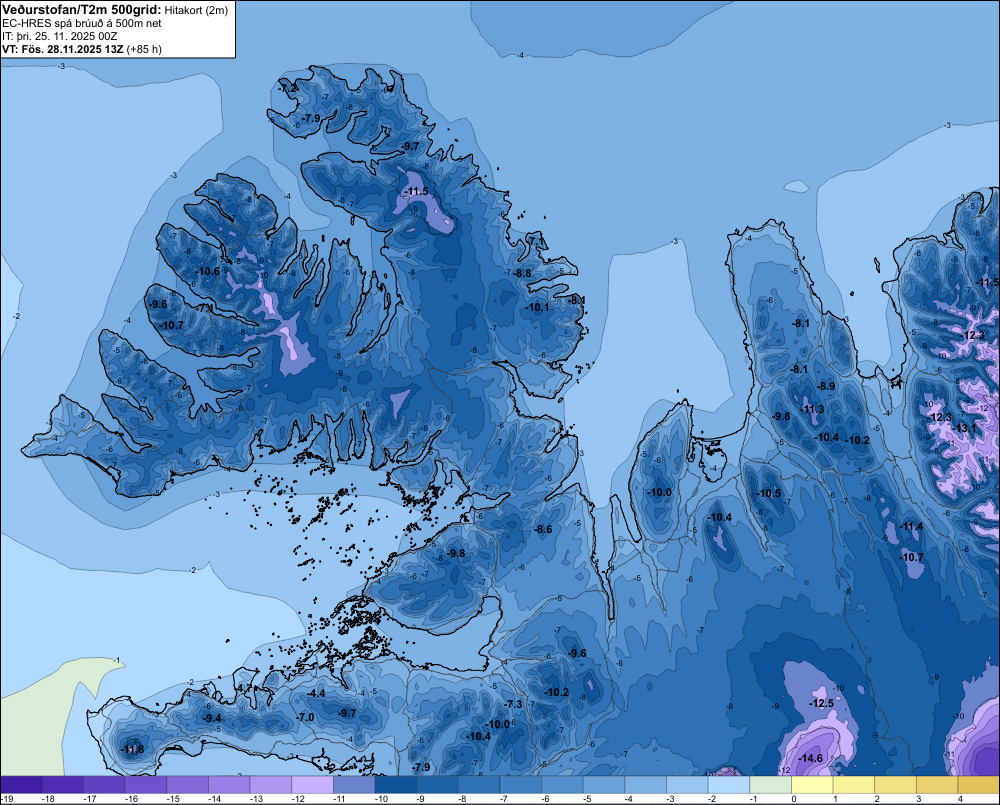
Task: Click the -14.6 temperature label
Action: coord(810,758)
